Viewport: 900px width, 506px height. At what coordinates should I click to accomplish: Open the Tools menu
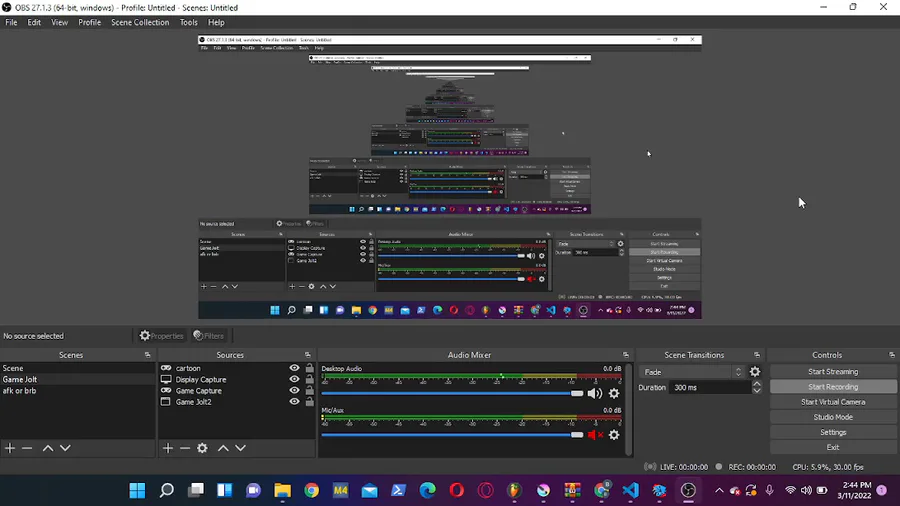click(188, 22)
